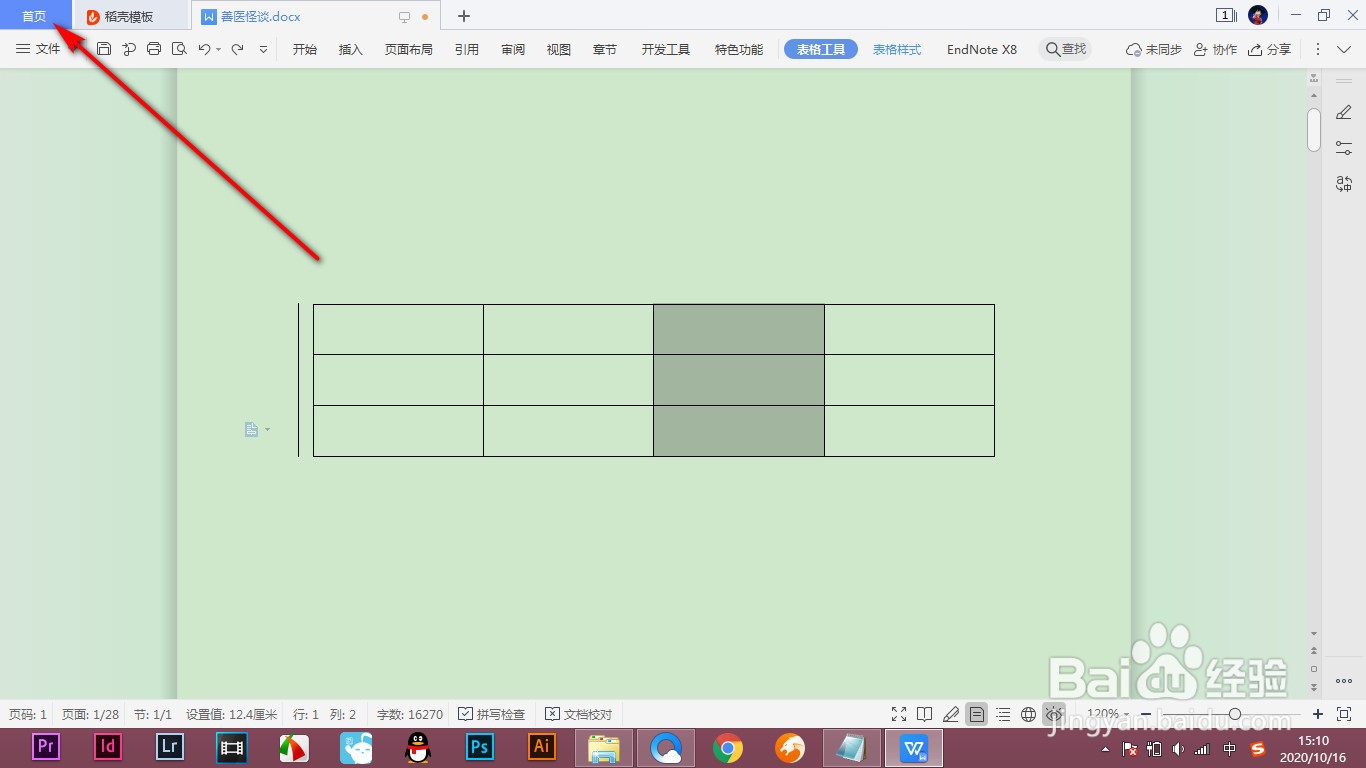Click the 协作 collaborate button

1216,49
